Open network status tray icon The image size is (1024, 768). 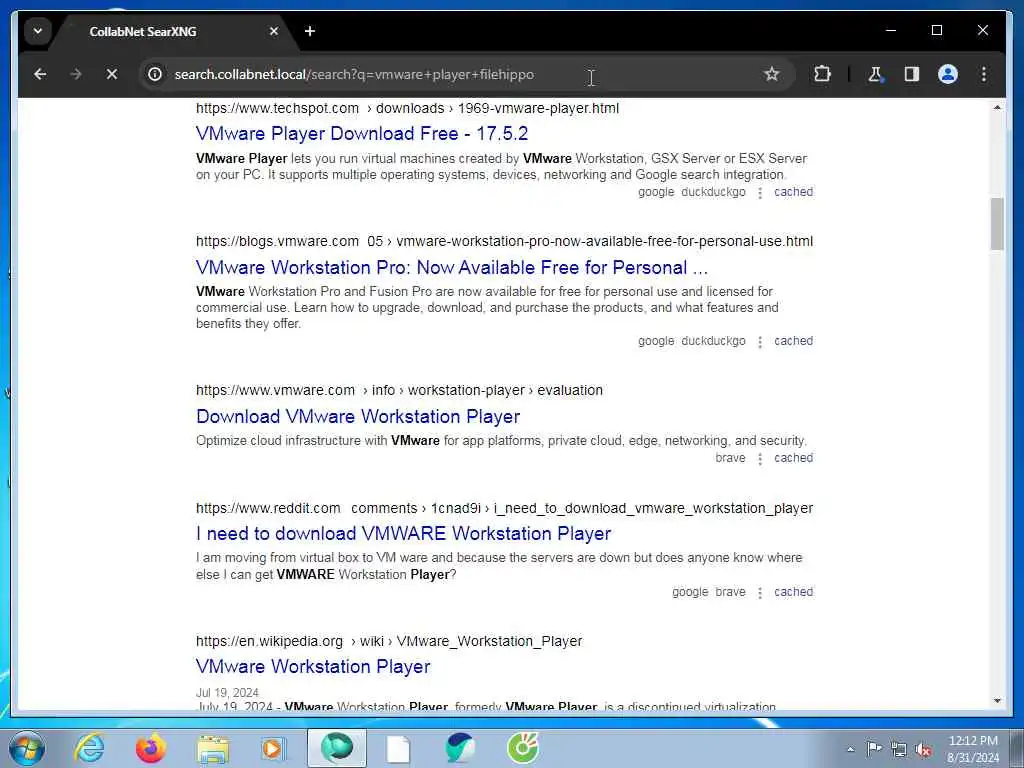pos(899,750)
